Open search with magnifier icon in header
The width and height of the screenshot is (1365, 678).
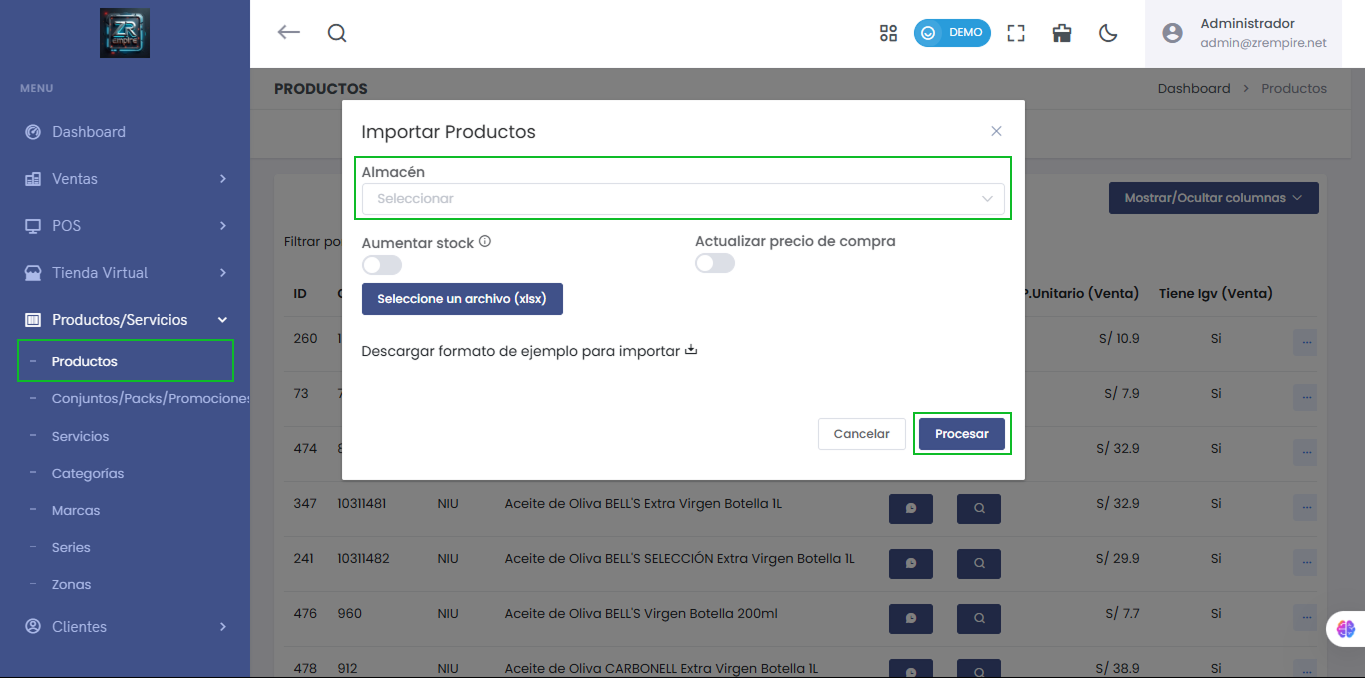337,33
